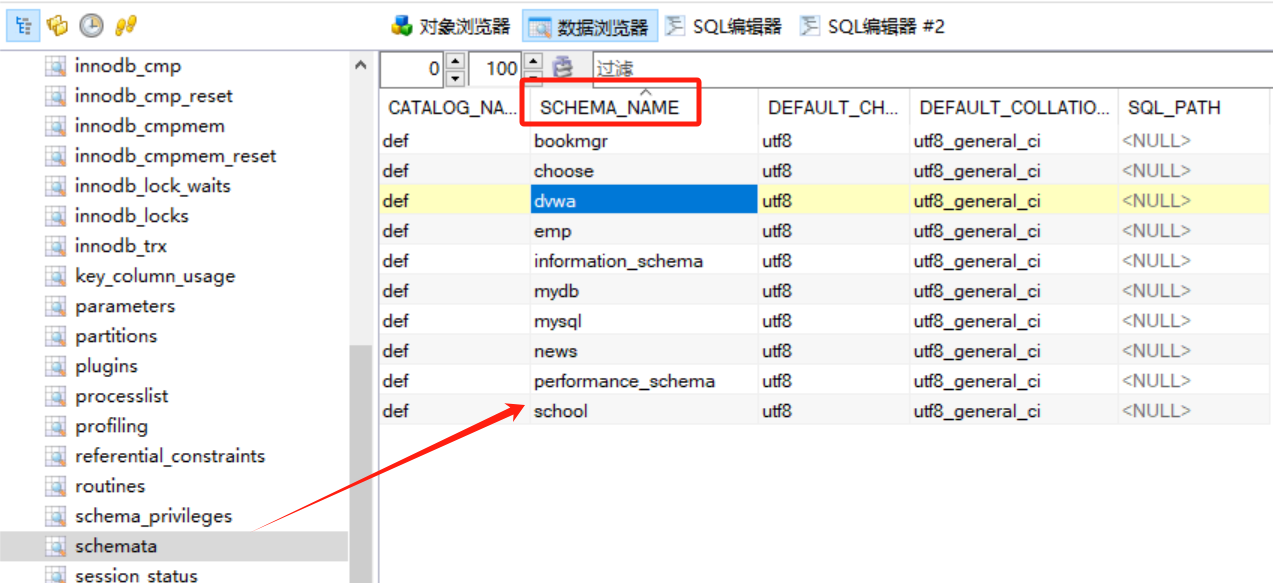The image size is (1273, 583).
Task: Click utf8_general_ci in the choose row
Action: pos(1014,171)
